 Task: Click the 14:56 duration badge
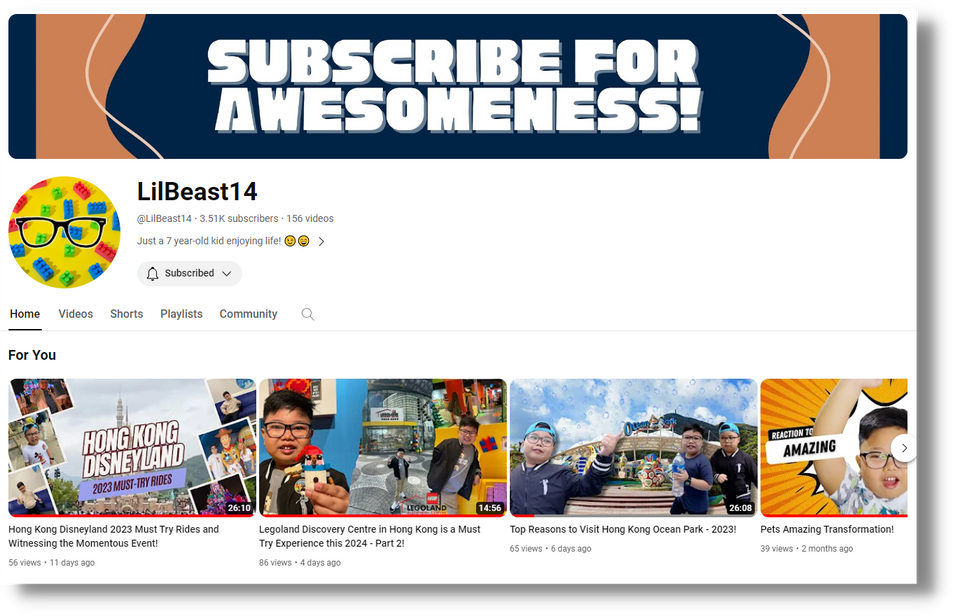490,508
